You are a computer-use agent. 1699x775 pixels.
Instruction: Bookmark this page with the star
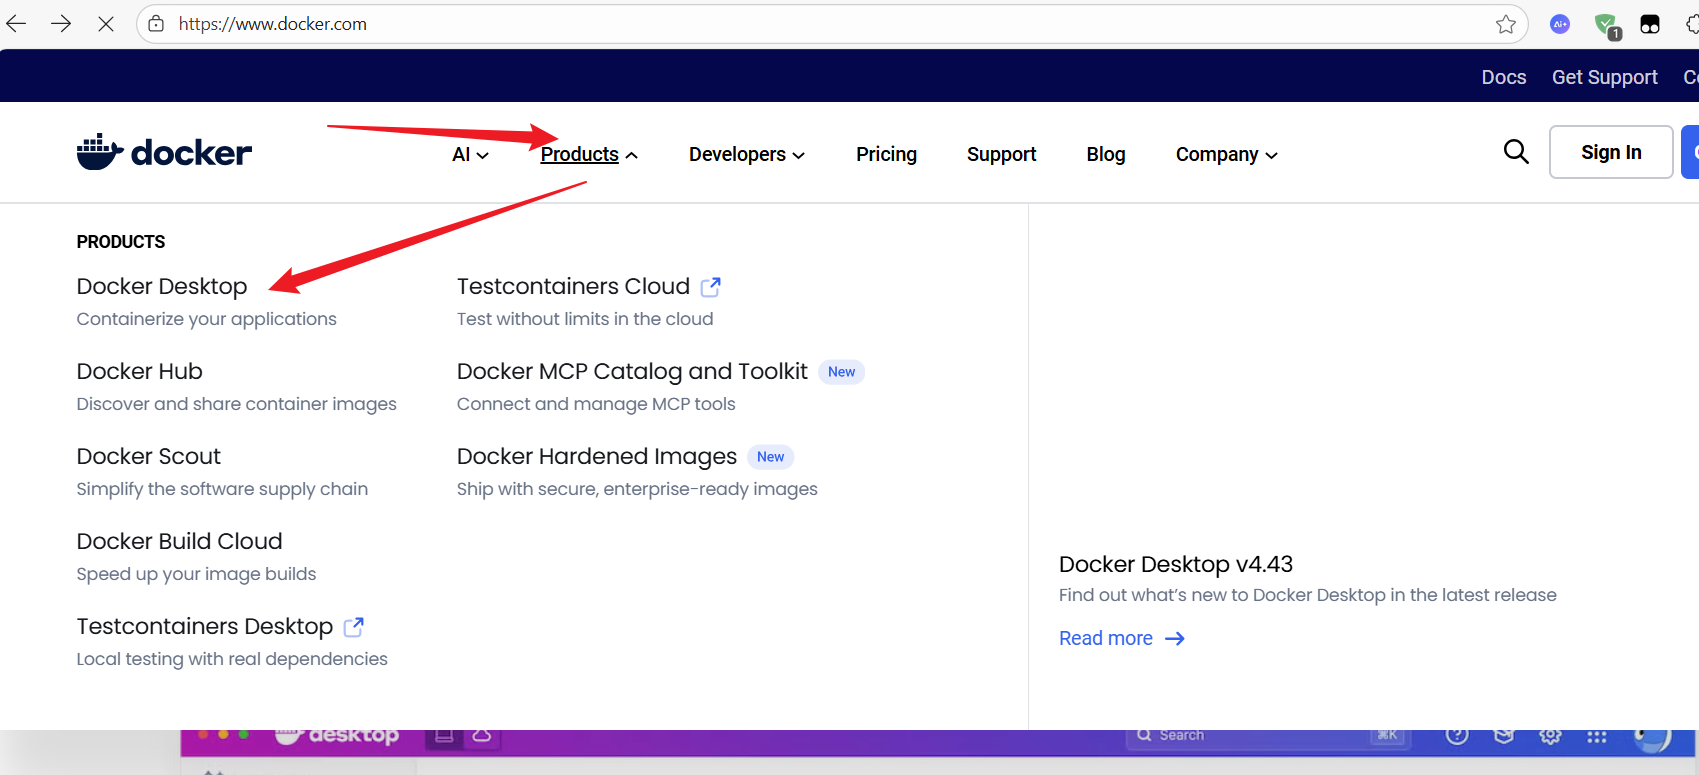[1506, 24]
